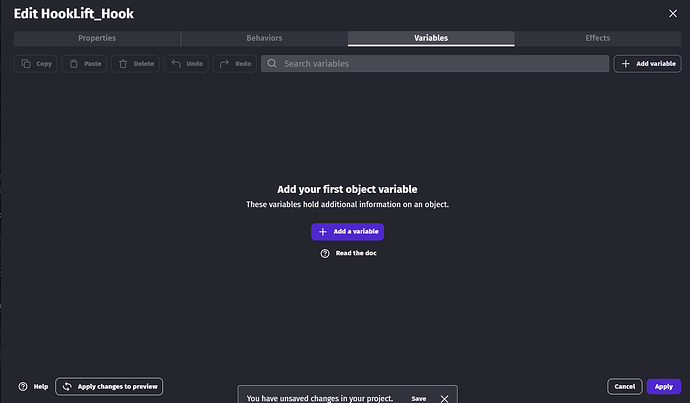Click the Redo arrow button

(235, 64)
